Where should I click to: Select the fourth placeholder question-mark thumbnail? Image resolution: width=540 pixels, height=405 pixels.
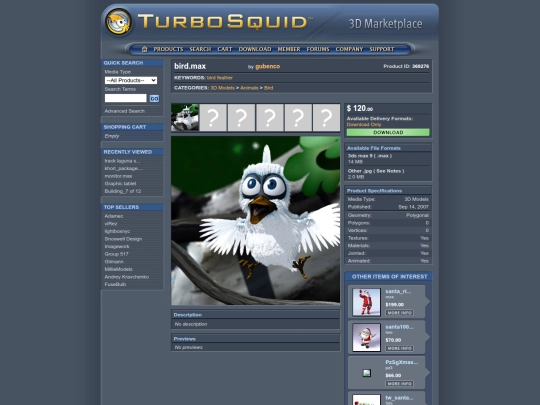(270, 117)
